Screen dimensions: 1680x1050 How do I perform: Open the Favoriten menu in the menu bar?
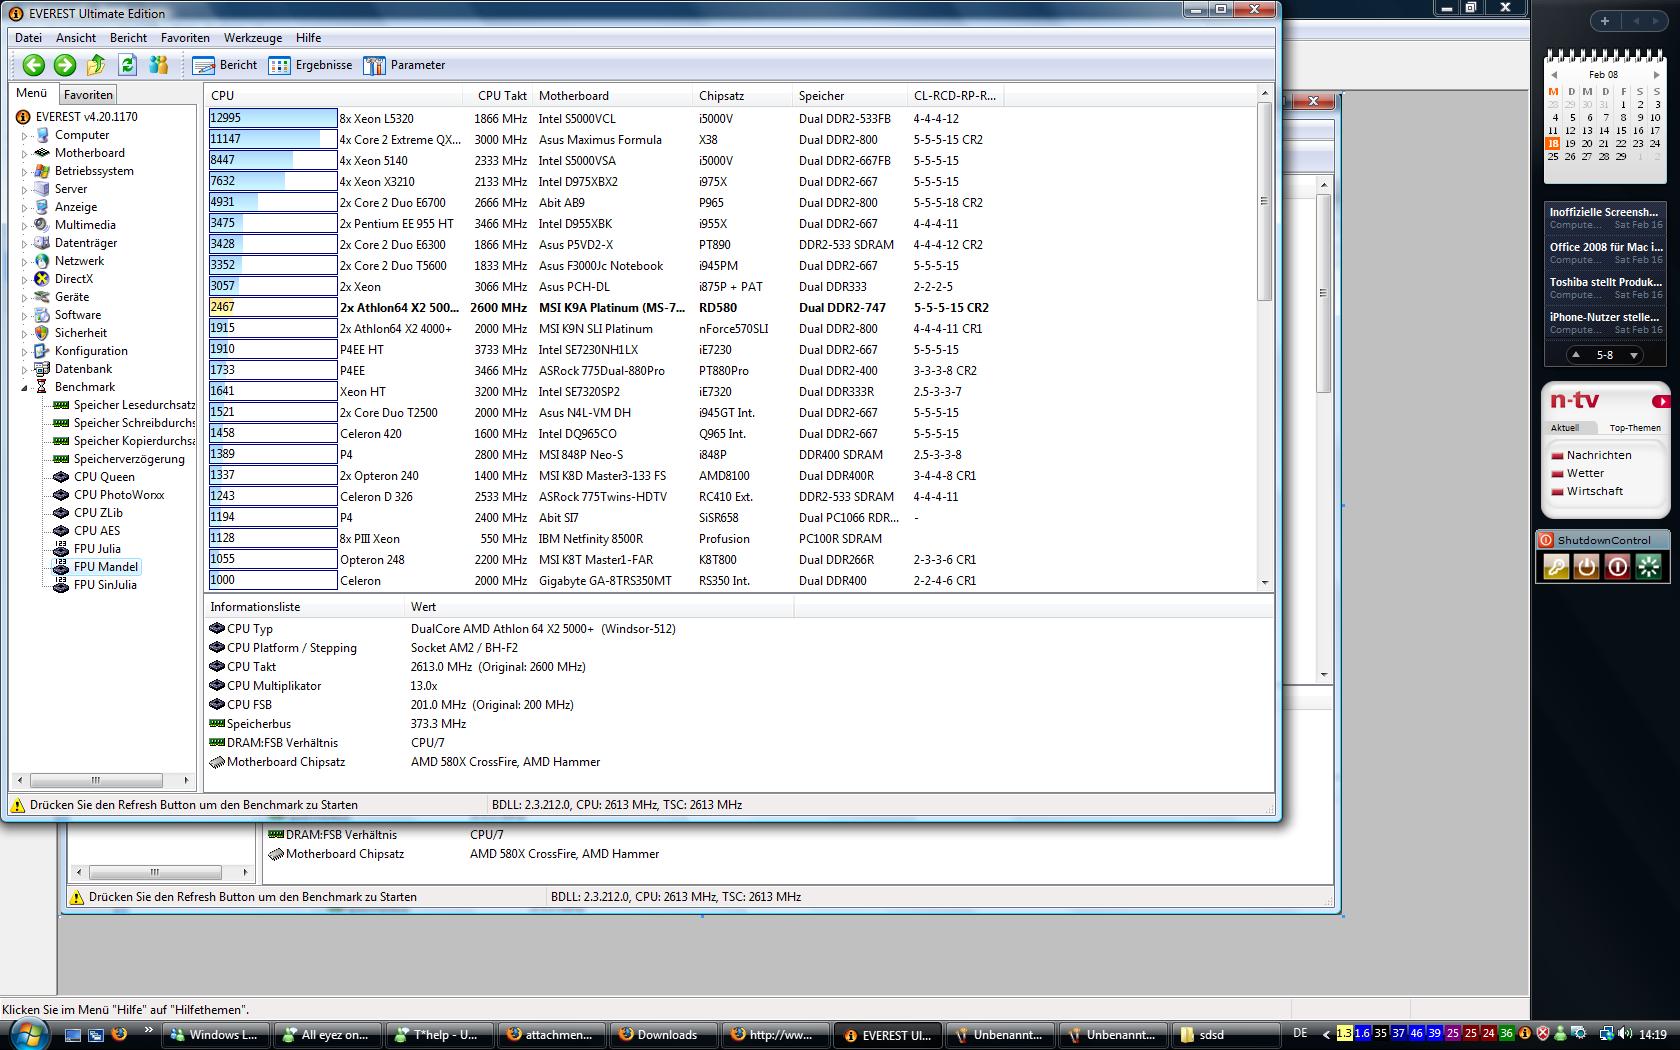[185, 38]
